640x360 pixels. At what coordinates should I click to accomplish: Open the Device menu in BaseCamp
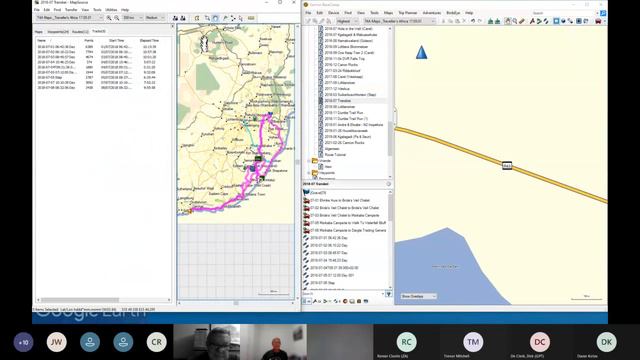(x=333, y=13)
